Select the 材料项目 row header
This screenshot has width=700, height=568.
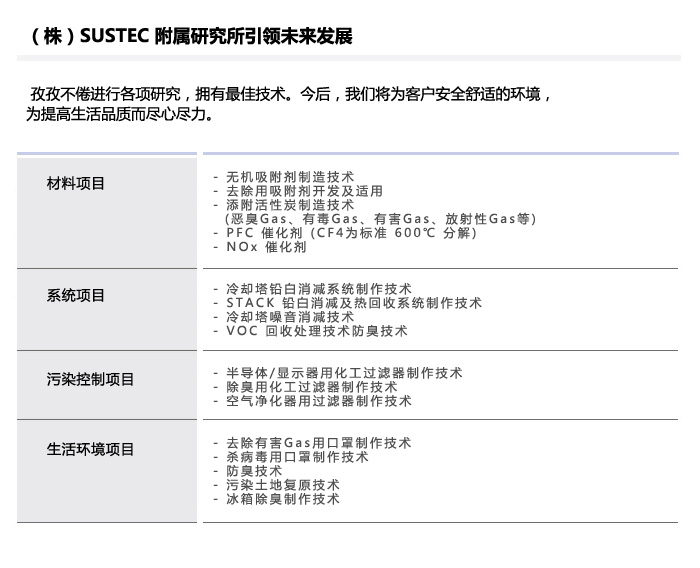pos(76,184)
